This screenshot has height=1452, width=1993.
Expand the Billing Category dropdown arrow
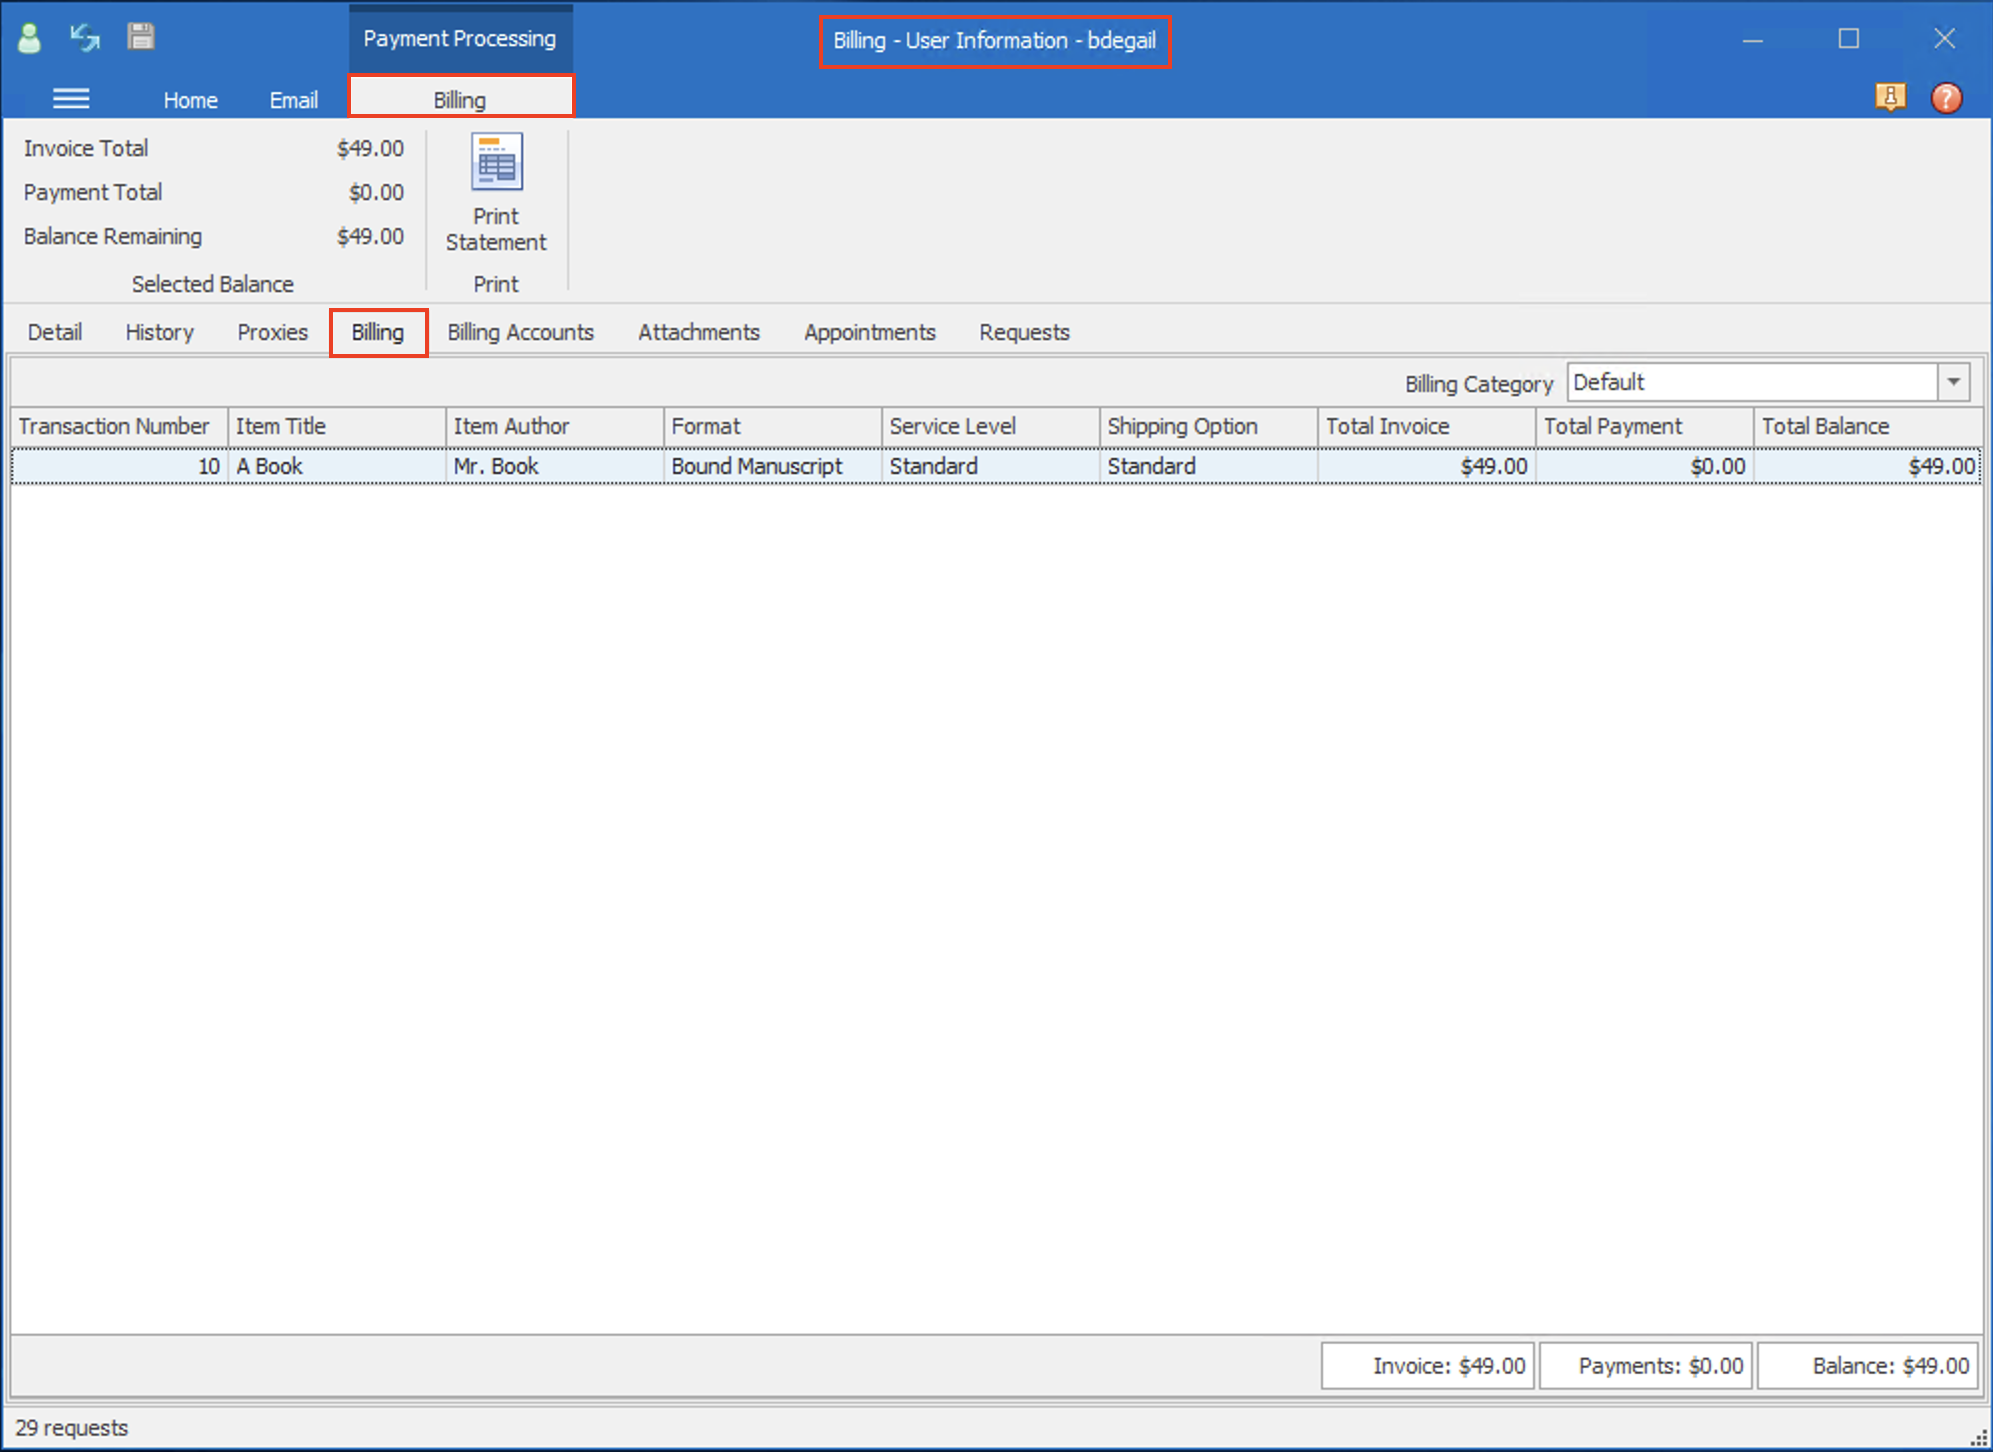click(x=1953, y=382)
